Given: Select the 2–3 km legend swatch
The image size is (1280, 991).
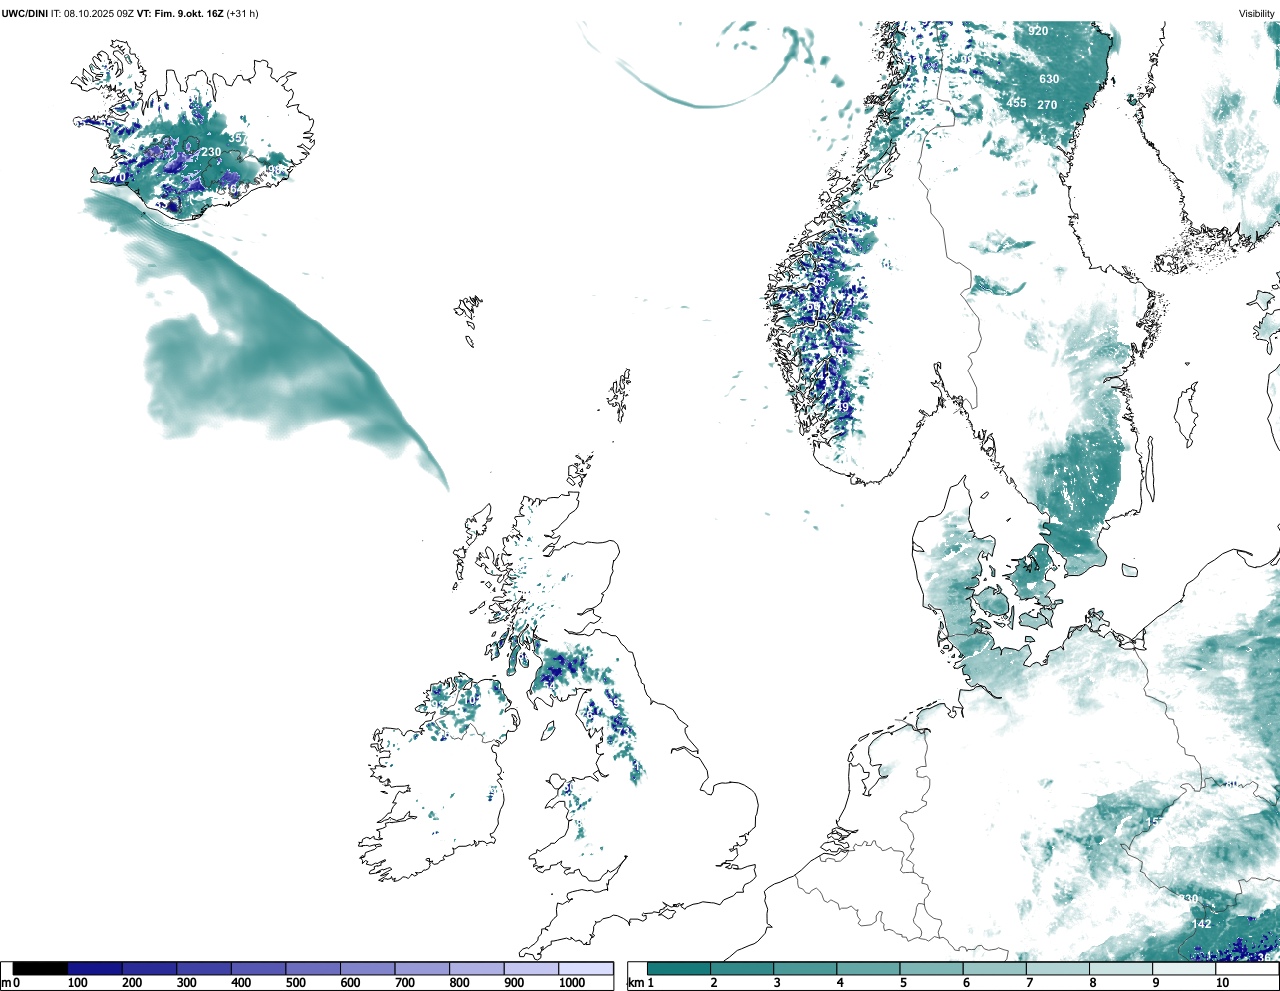Looking at the screenshot, I should click(741, 968).
